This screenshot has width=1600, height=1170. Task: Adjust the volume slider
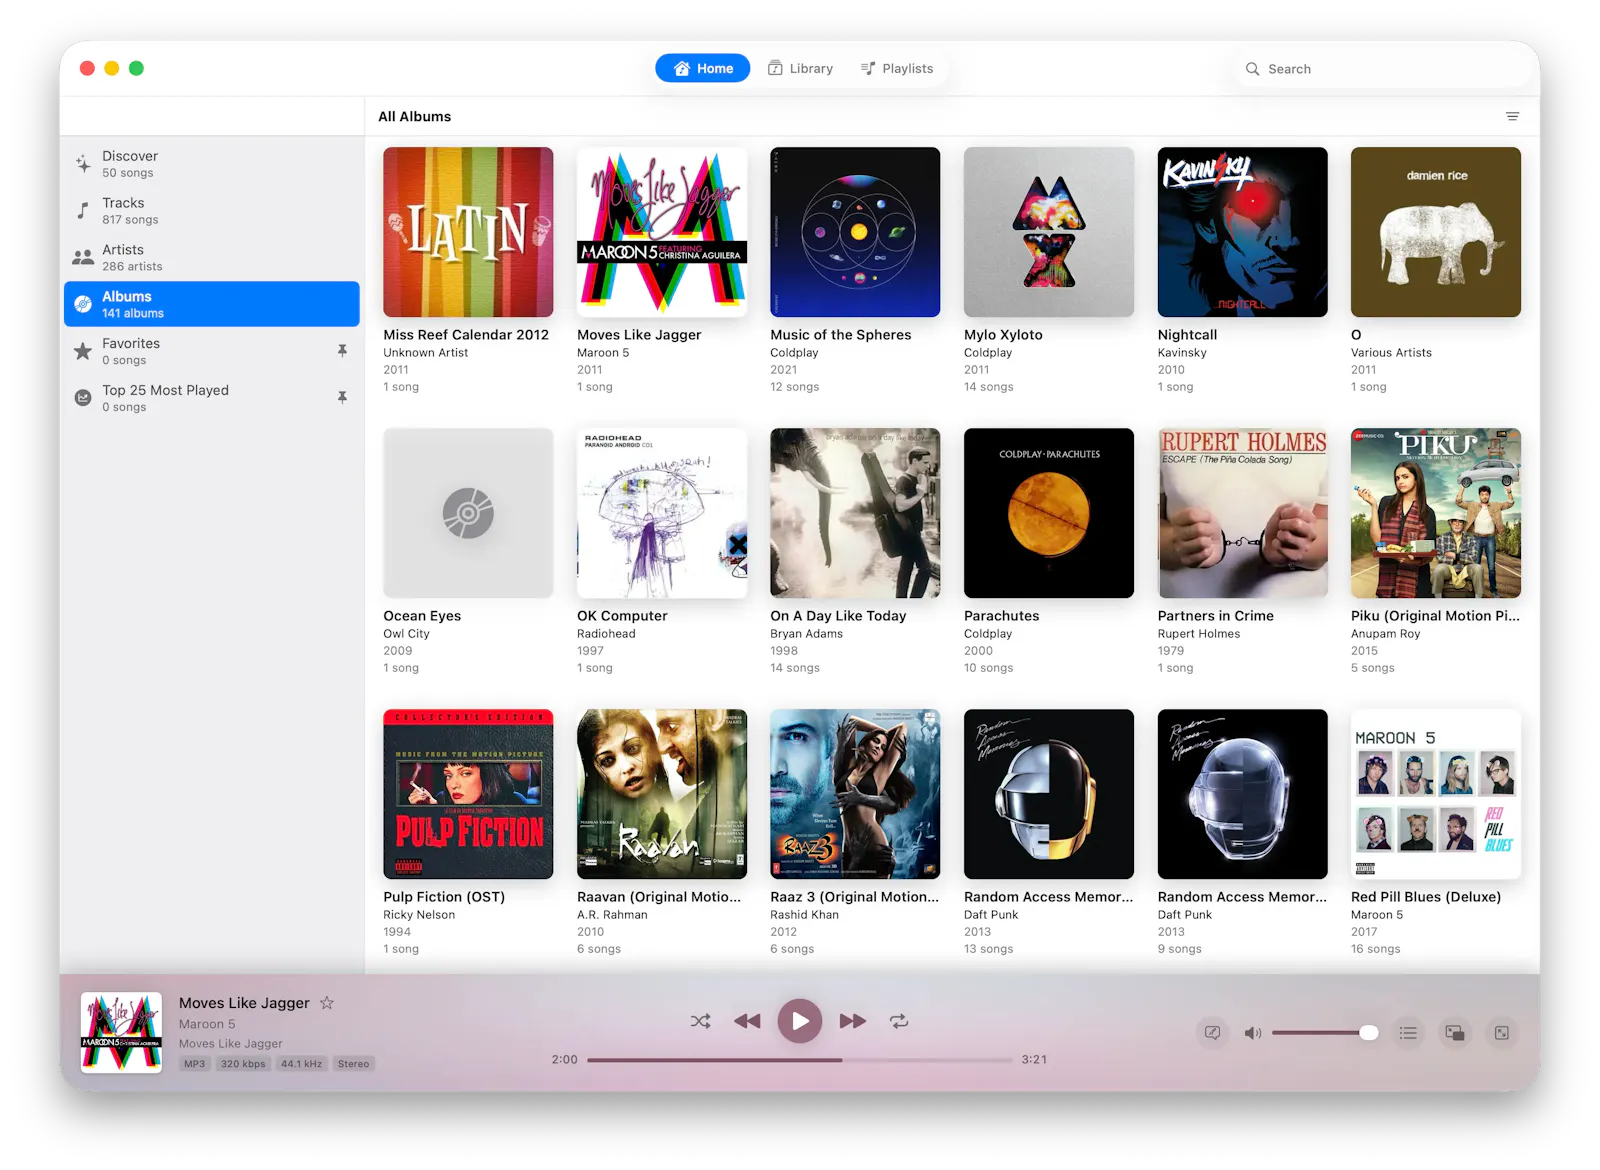click(x=1325, y=1033)
